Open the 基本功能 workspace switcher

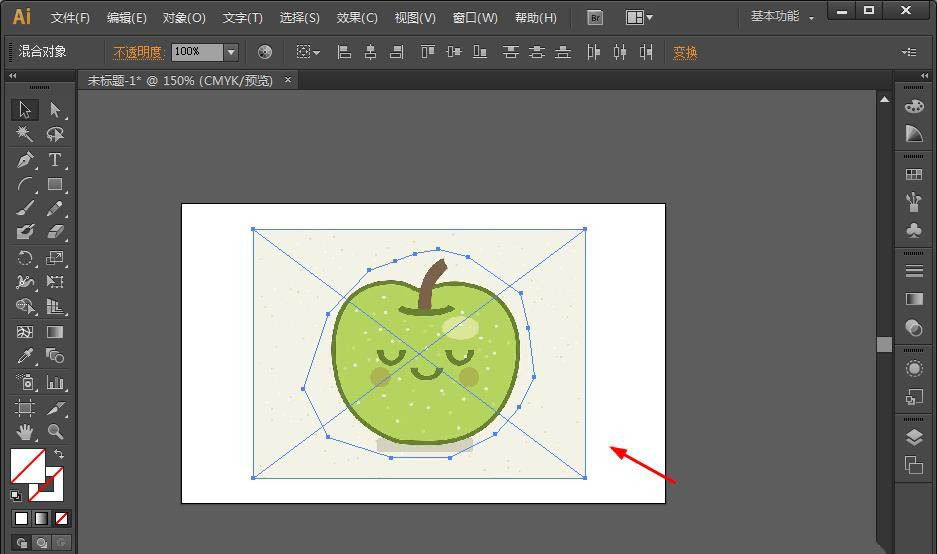[782, 17]
